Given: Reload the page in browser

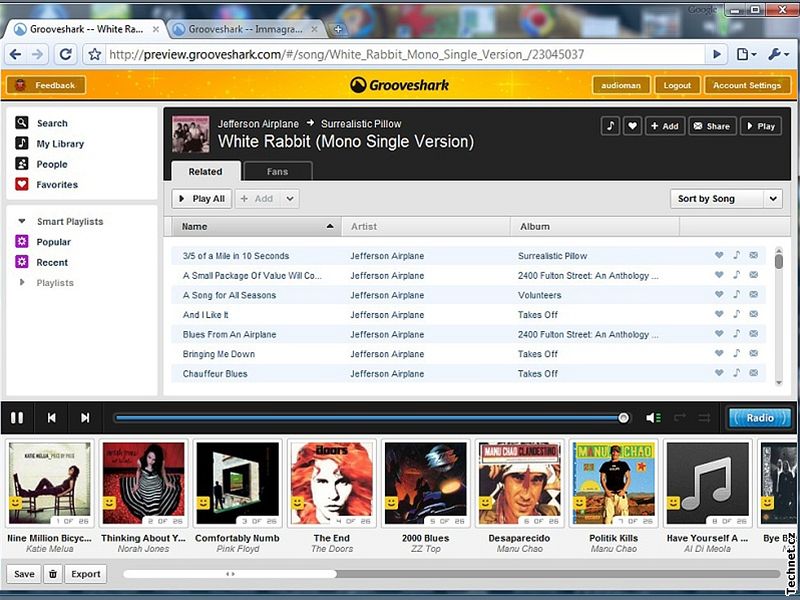Looking at the screenshot, I should 66,54.
